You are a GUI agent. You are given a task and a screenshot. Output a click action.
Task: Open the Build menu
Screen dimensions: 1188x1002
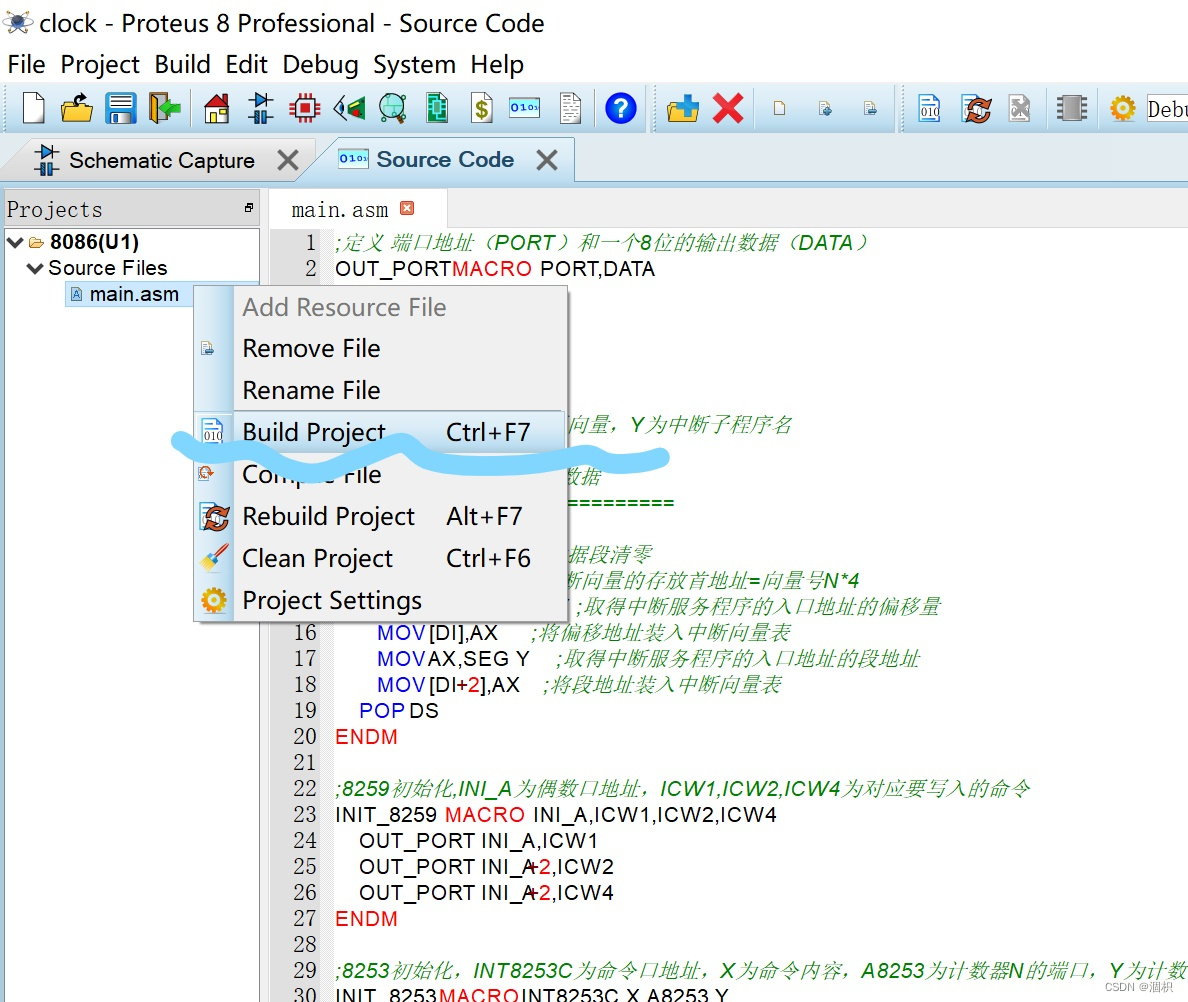182,64
